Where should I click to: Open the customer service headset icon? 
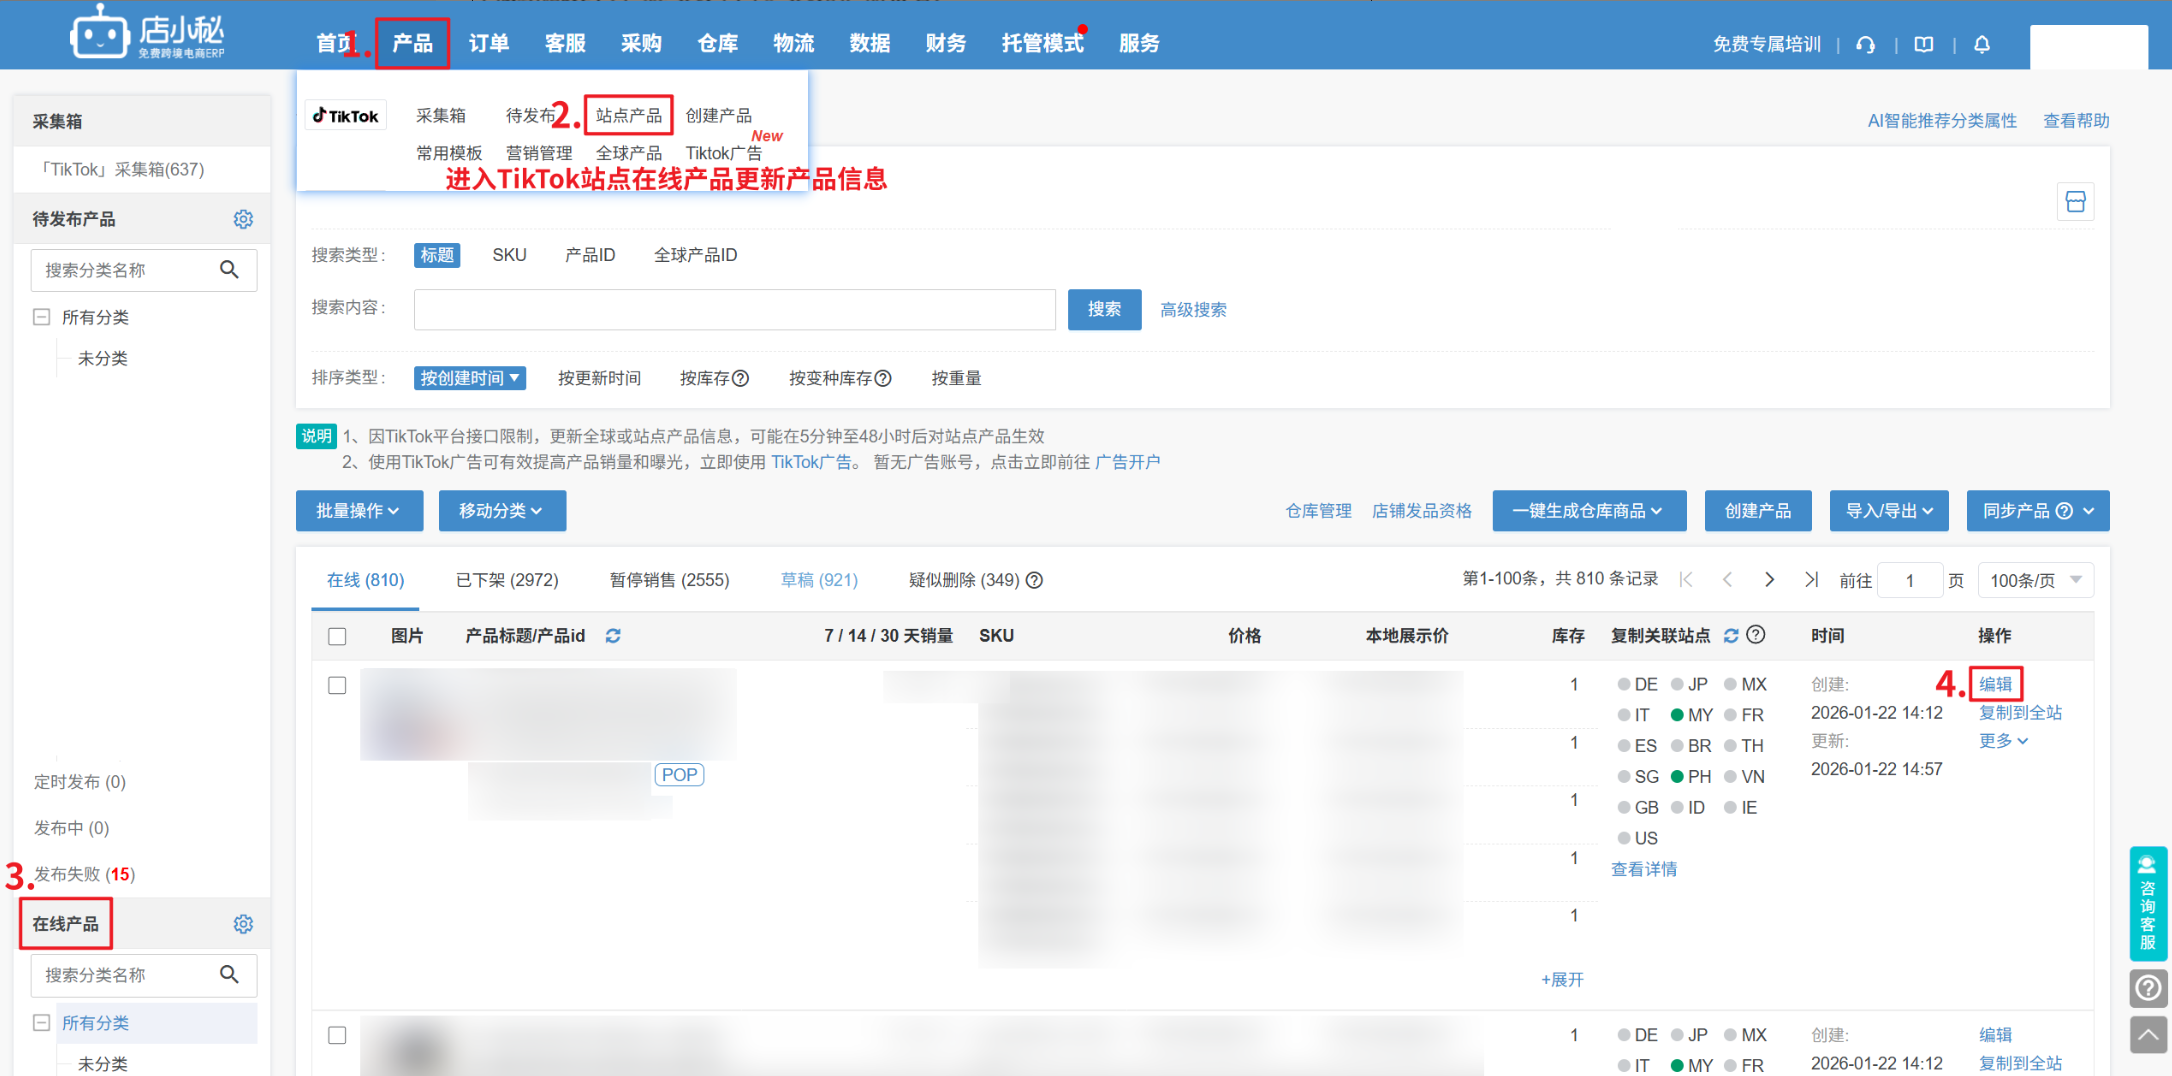1865,44
